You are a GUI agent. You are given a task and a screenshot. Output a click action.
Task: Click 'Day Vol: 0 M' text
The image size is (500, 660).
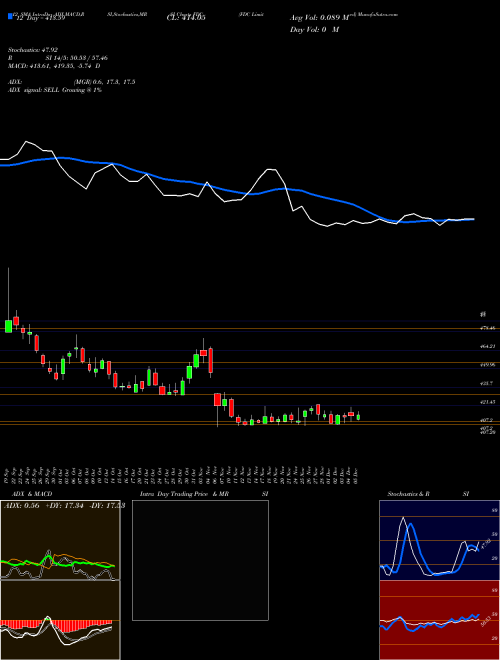point(314,30)
